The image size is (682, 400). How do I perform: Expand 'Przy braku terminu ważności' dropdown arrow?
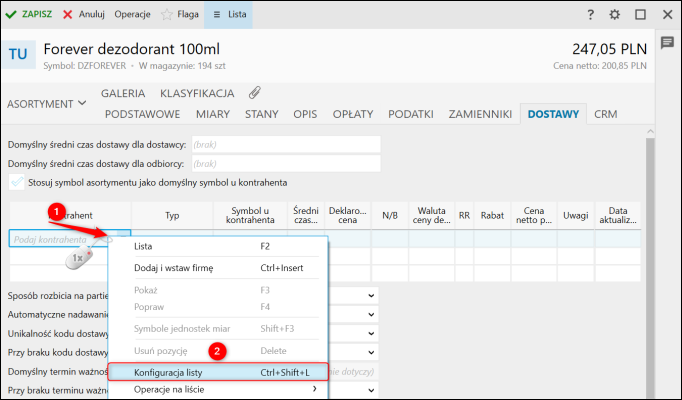coord(371,390)
